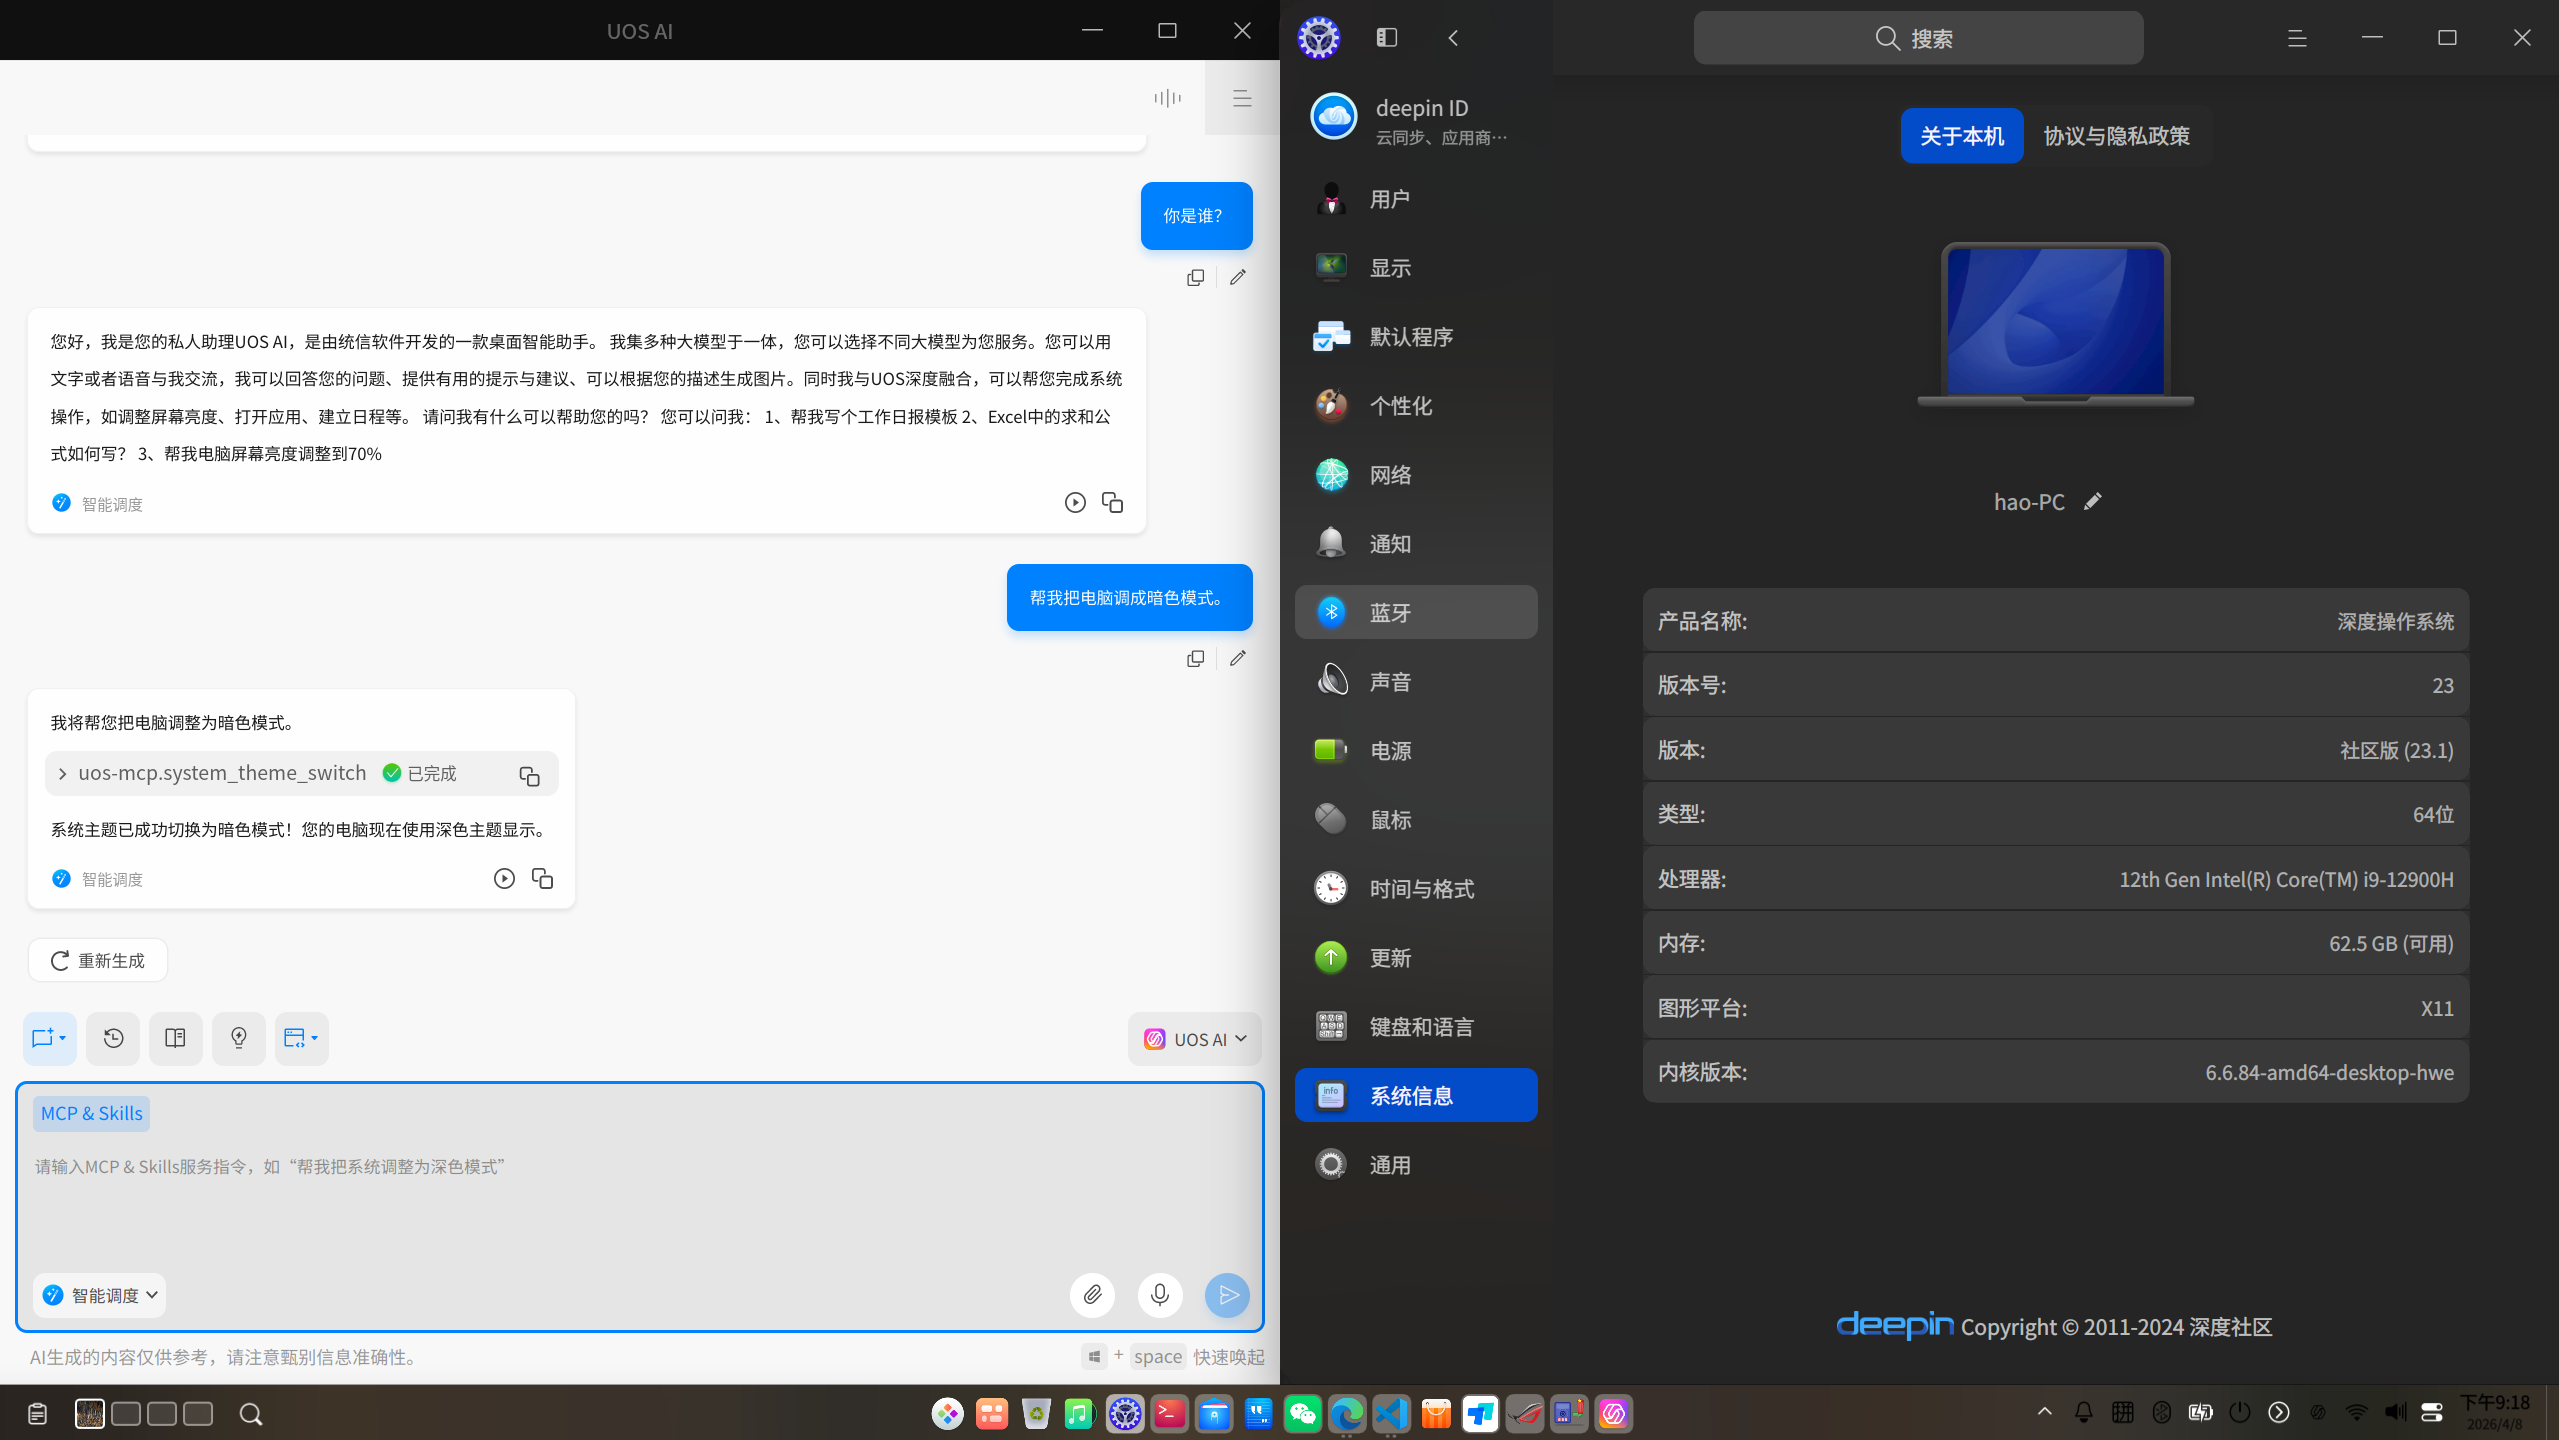
Task: Open 声音 sound settings
Action: [1415, 680]
